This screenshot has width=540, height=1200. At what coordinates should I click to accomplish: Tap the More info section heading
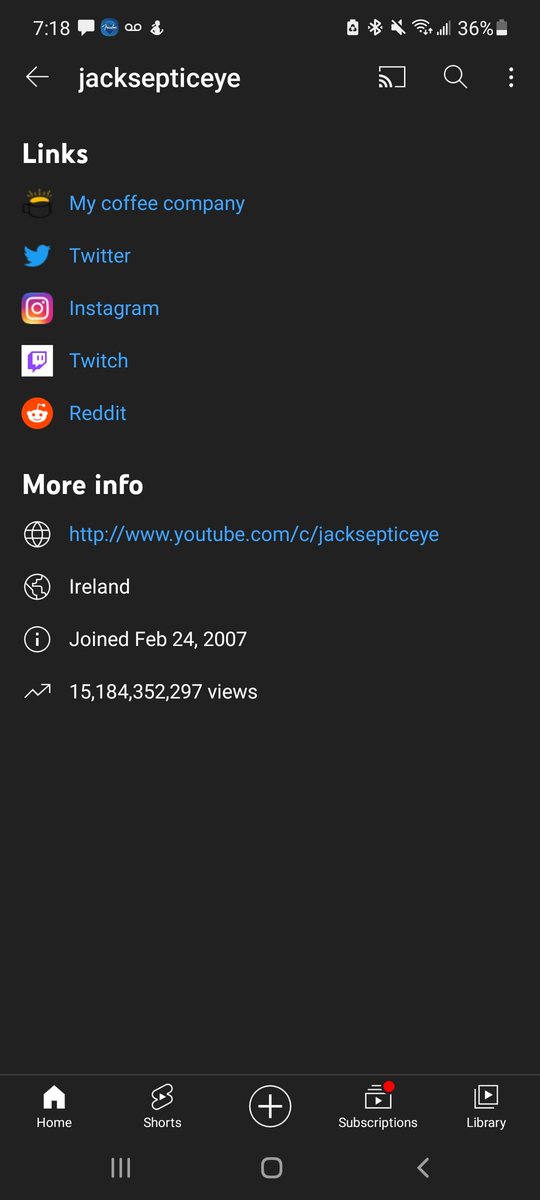pyautogui.click(x=83, y=485)
